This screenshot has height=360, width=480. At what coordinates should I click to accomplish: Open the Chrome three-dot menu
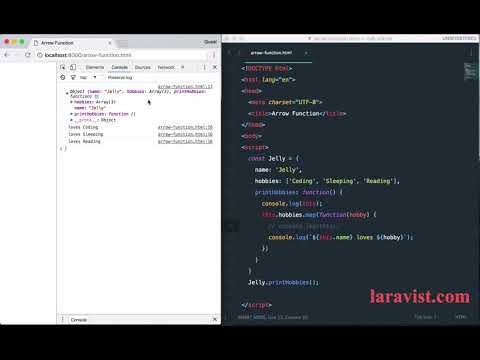click(214, 55)
